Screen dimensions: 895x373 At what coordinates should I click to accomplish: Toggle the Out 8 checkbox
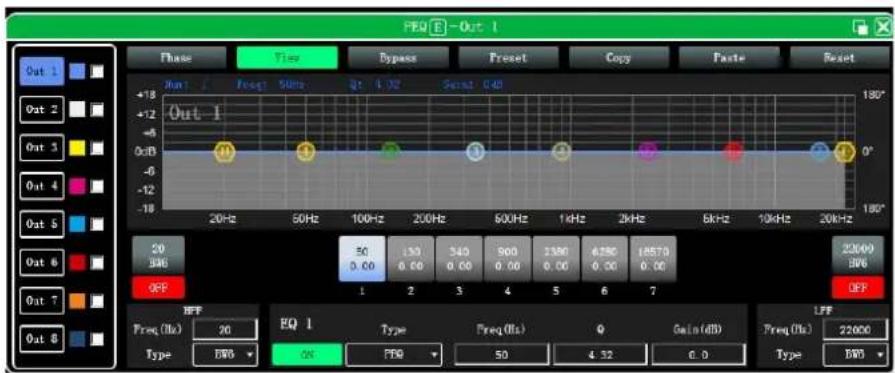pos(98,339)
